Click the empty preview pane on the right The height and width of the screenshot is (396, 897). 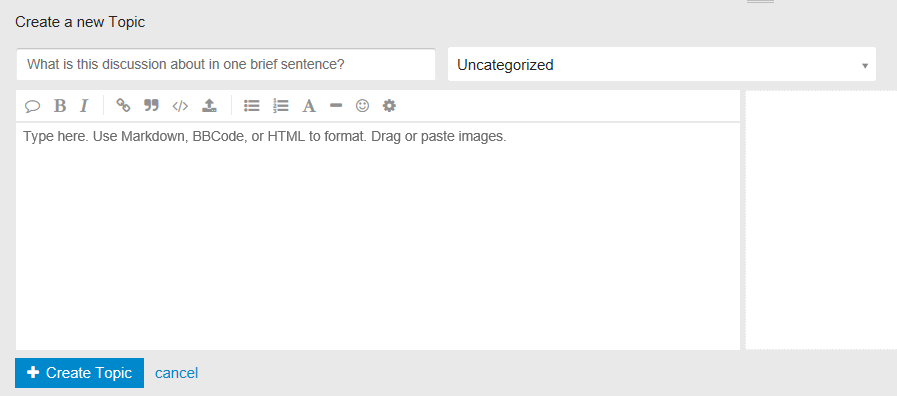coord(821,220)
